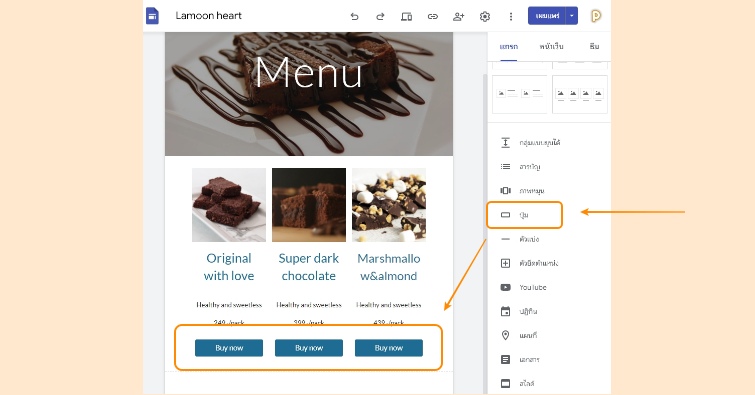Click the blue Publish button
This screenshot has height=395, width=755.
(x=547, y=16)
